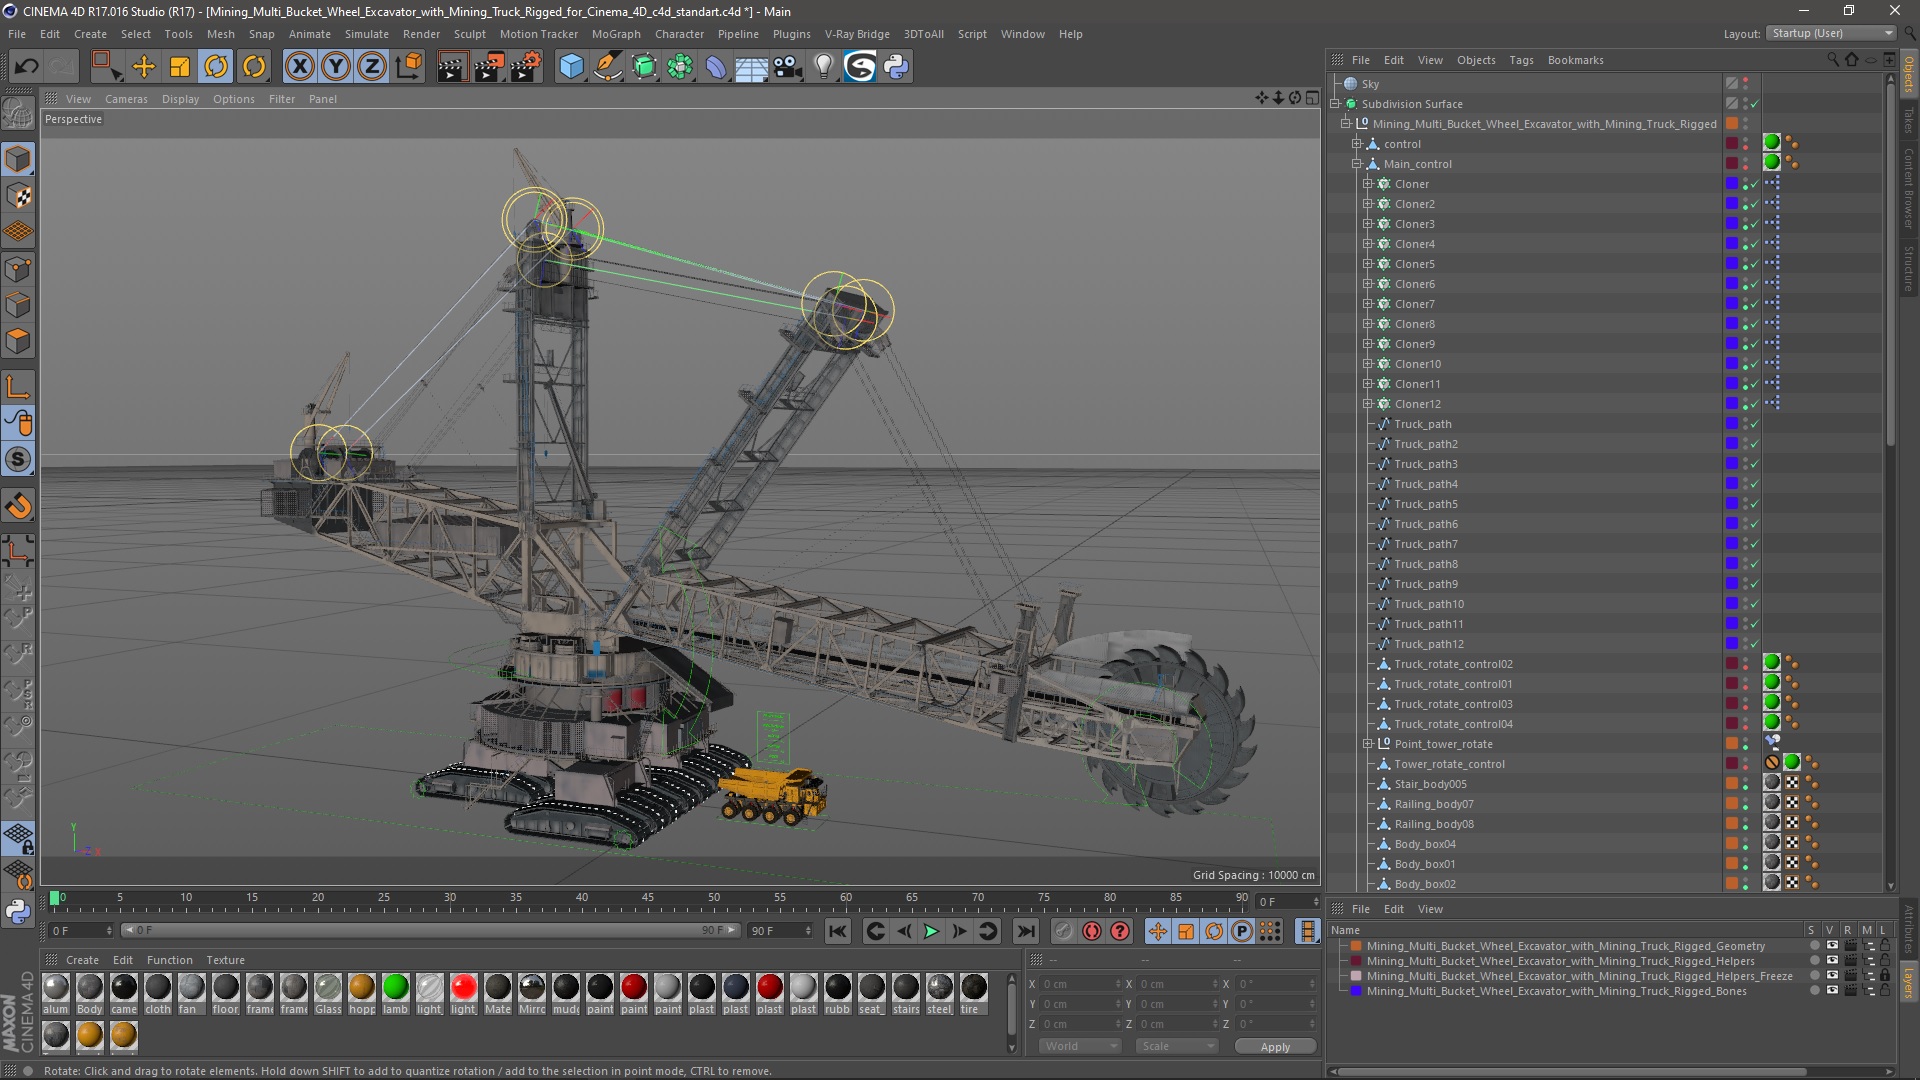Select the Scale tool
This screenshot has height=1080, width=1920.
(x=180, y=67)
